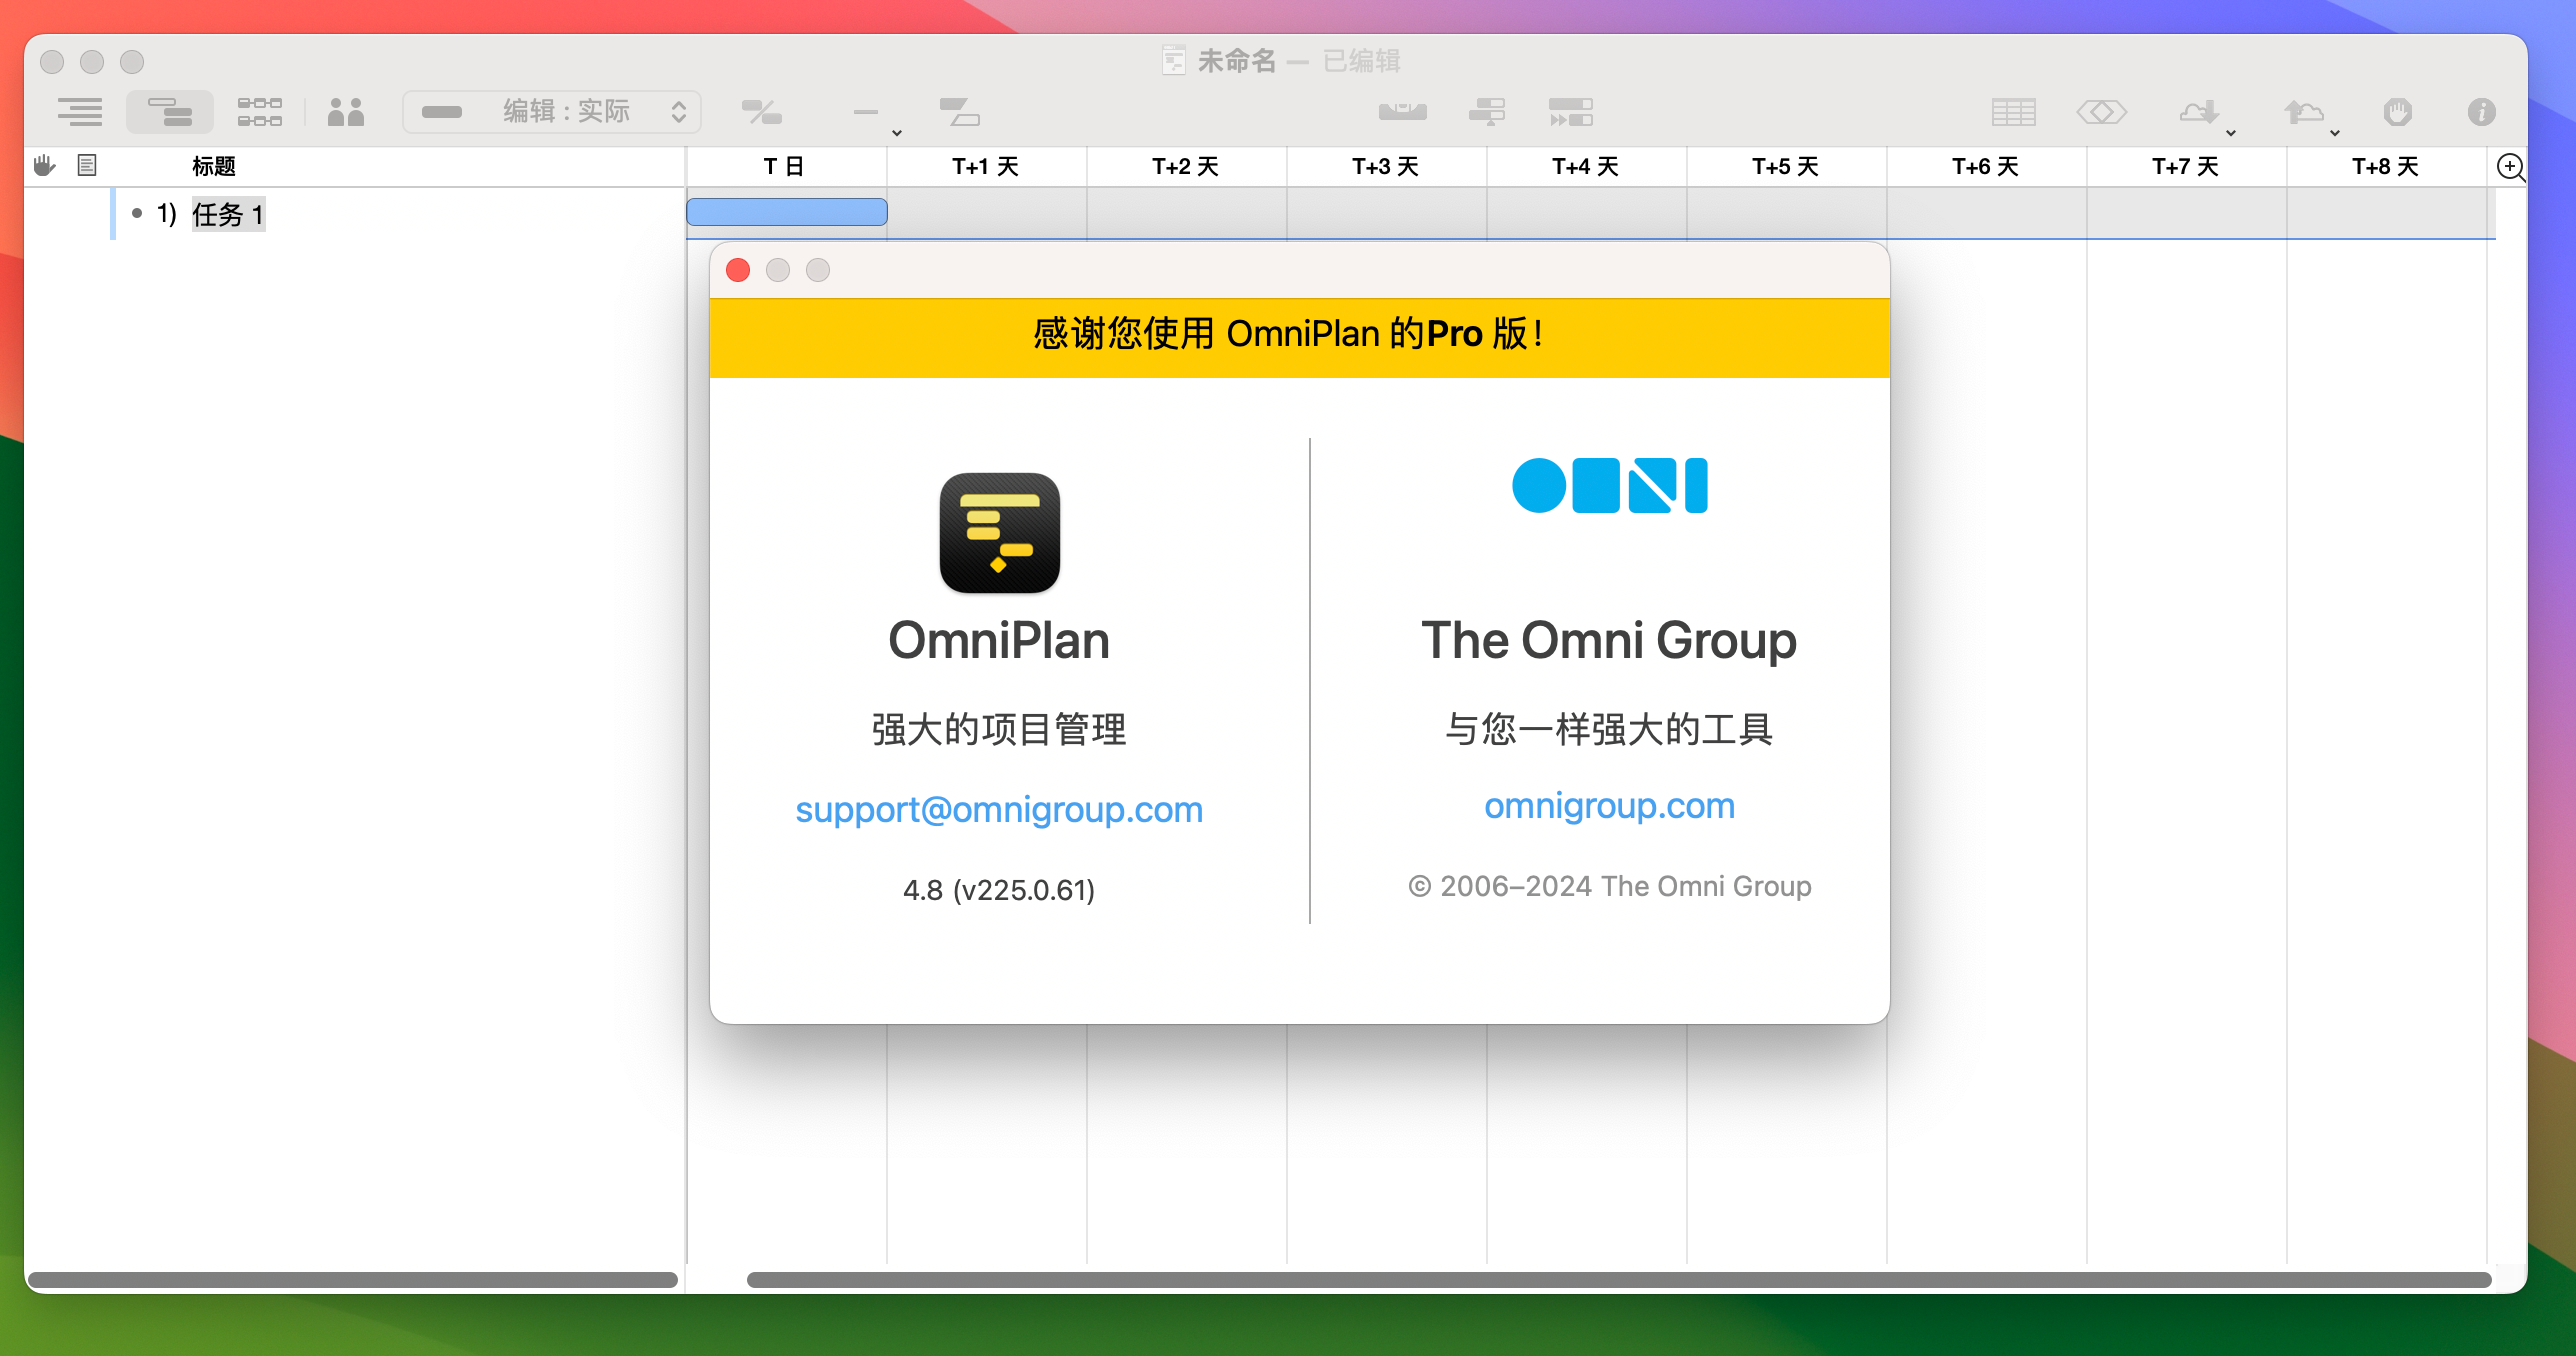Click the notes column header icon
Screen dimensions: 2576x1356
[x=87, y=165]
